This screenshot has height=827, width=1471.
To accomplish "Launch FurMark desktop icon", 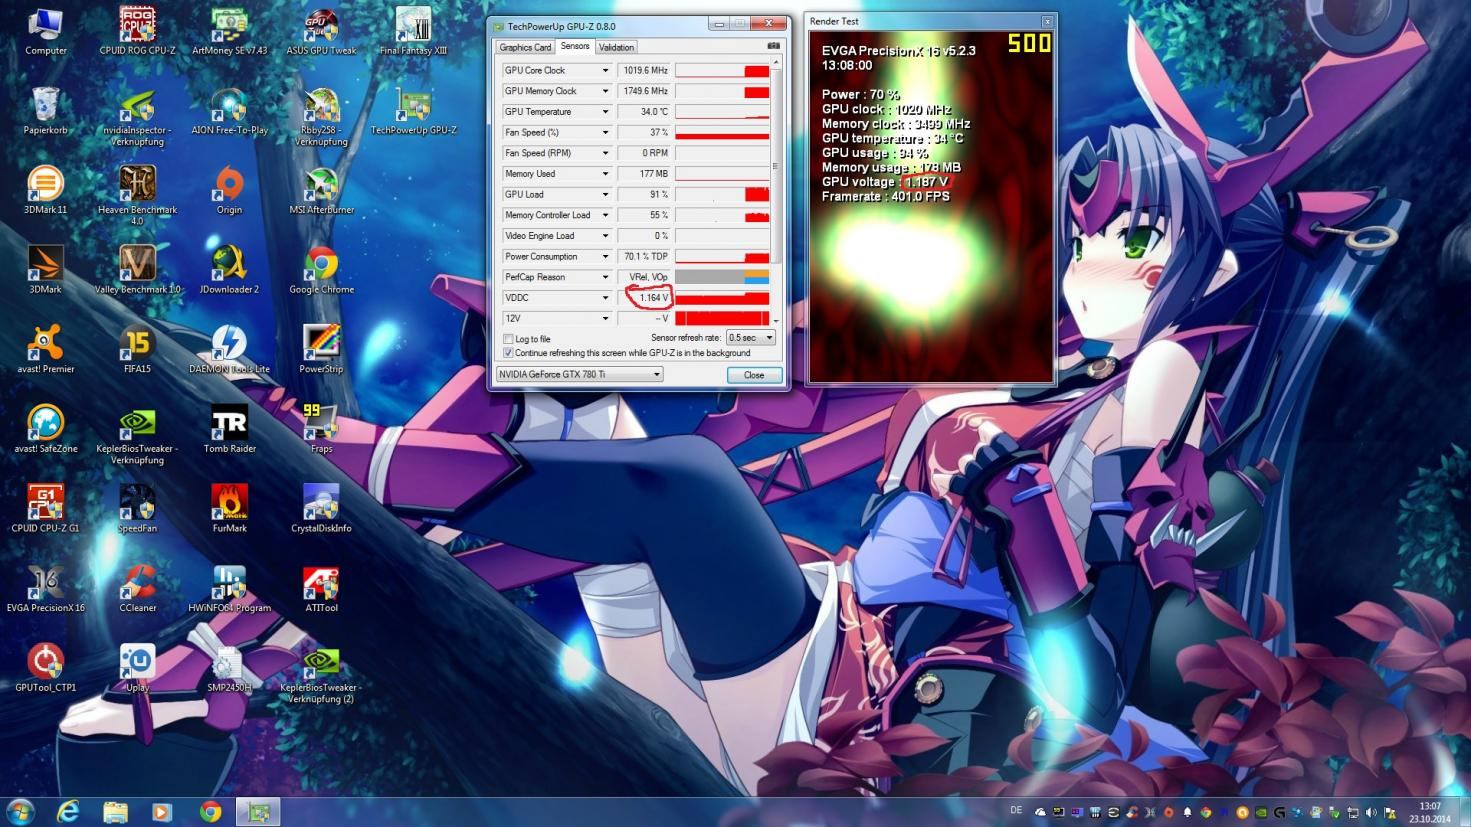I will 229,509.
